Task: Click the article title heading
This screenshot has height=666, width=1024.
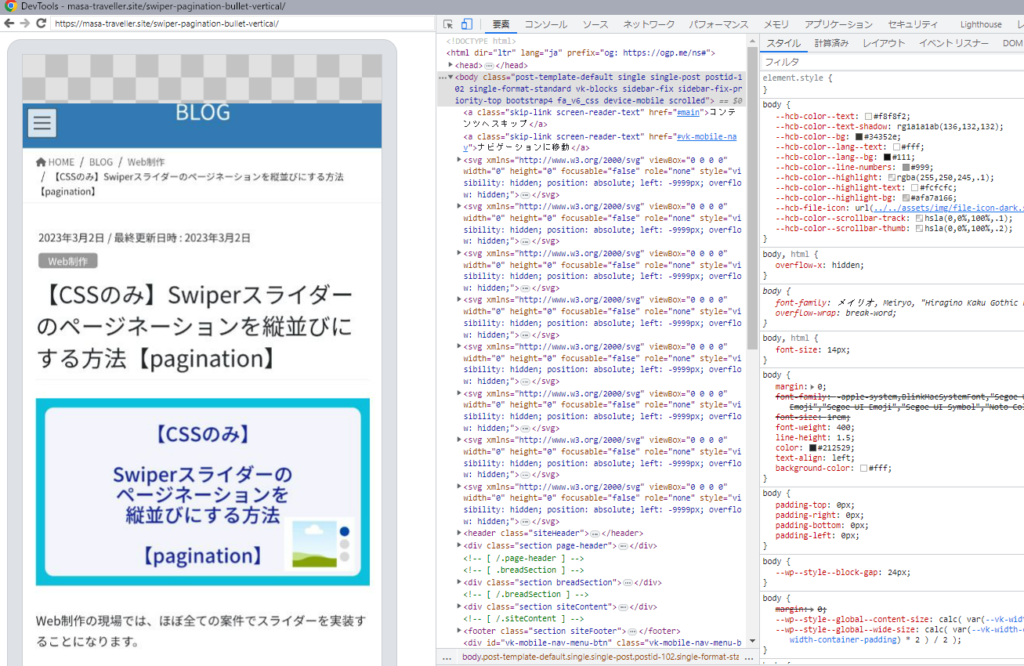Action: coord(195,326)
